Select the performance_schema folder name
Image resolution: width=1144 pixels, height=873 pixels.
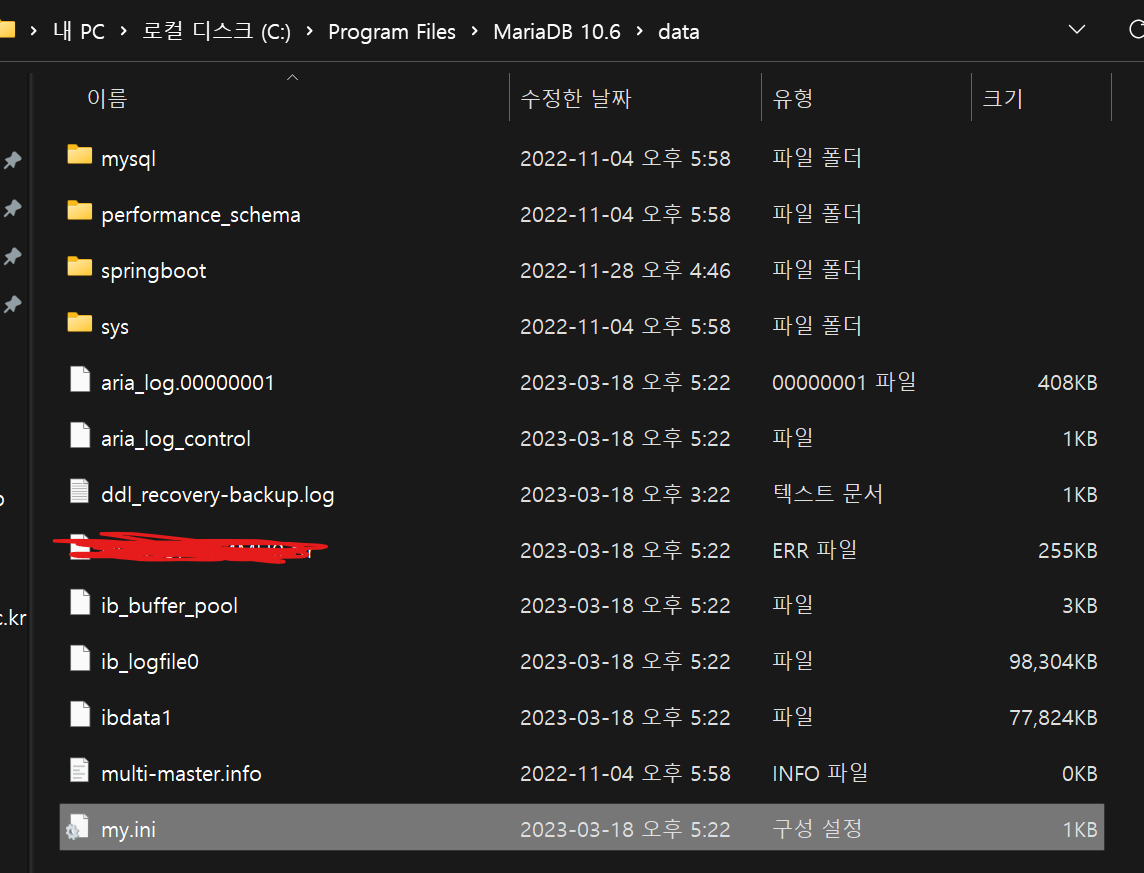tap(201, 214)
